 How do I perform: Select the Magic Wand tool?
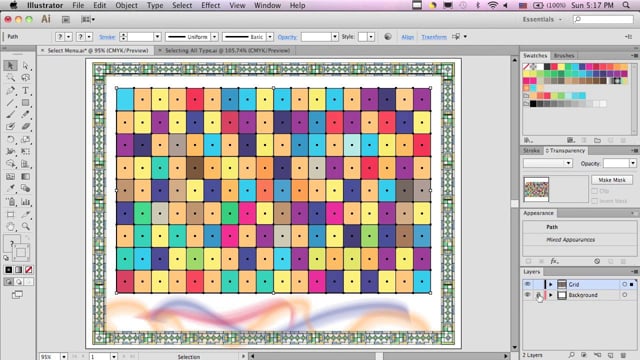tap(11, 78)
